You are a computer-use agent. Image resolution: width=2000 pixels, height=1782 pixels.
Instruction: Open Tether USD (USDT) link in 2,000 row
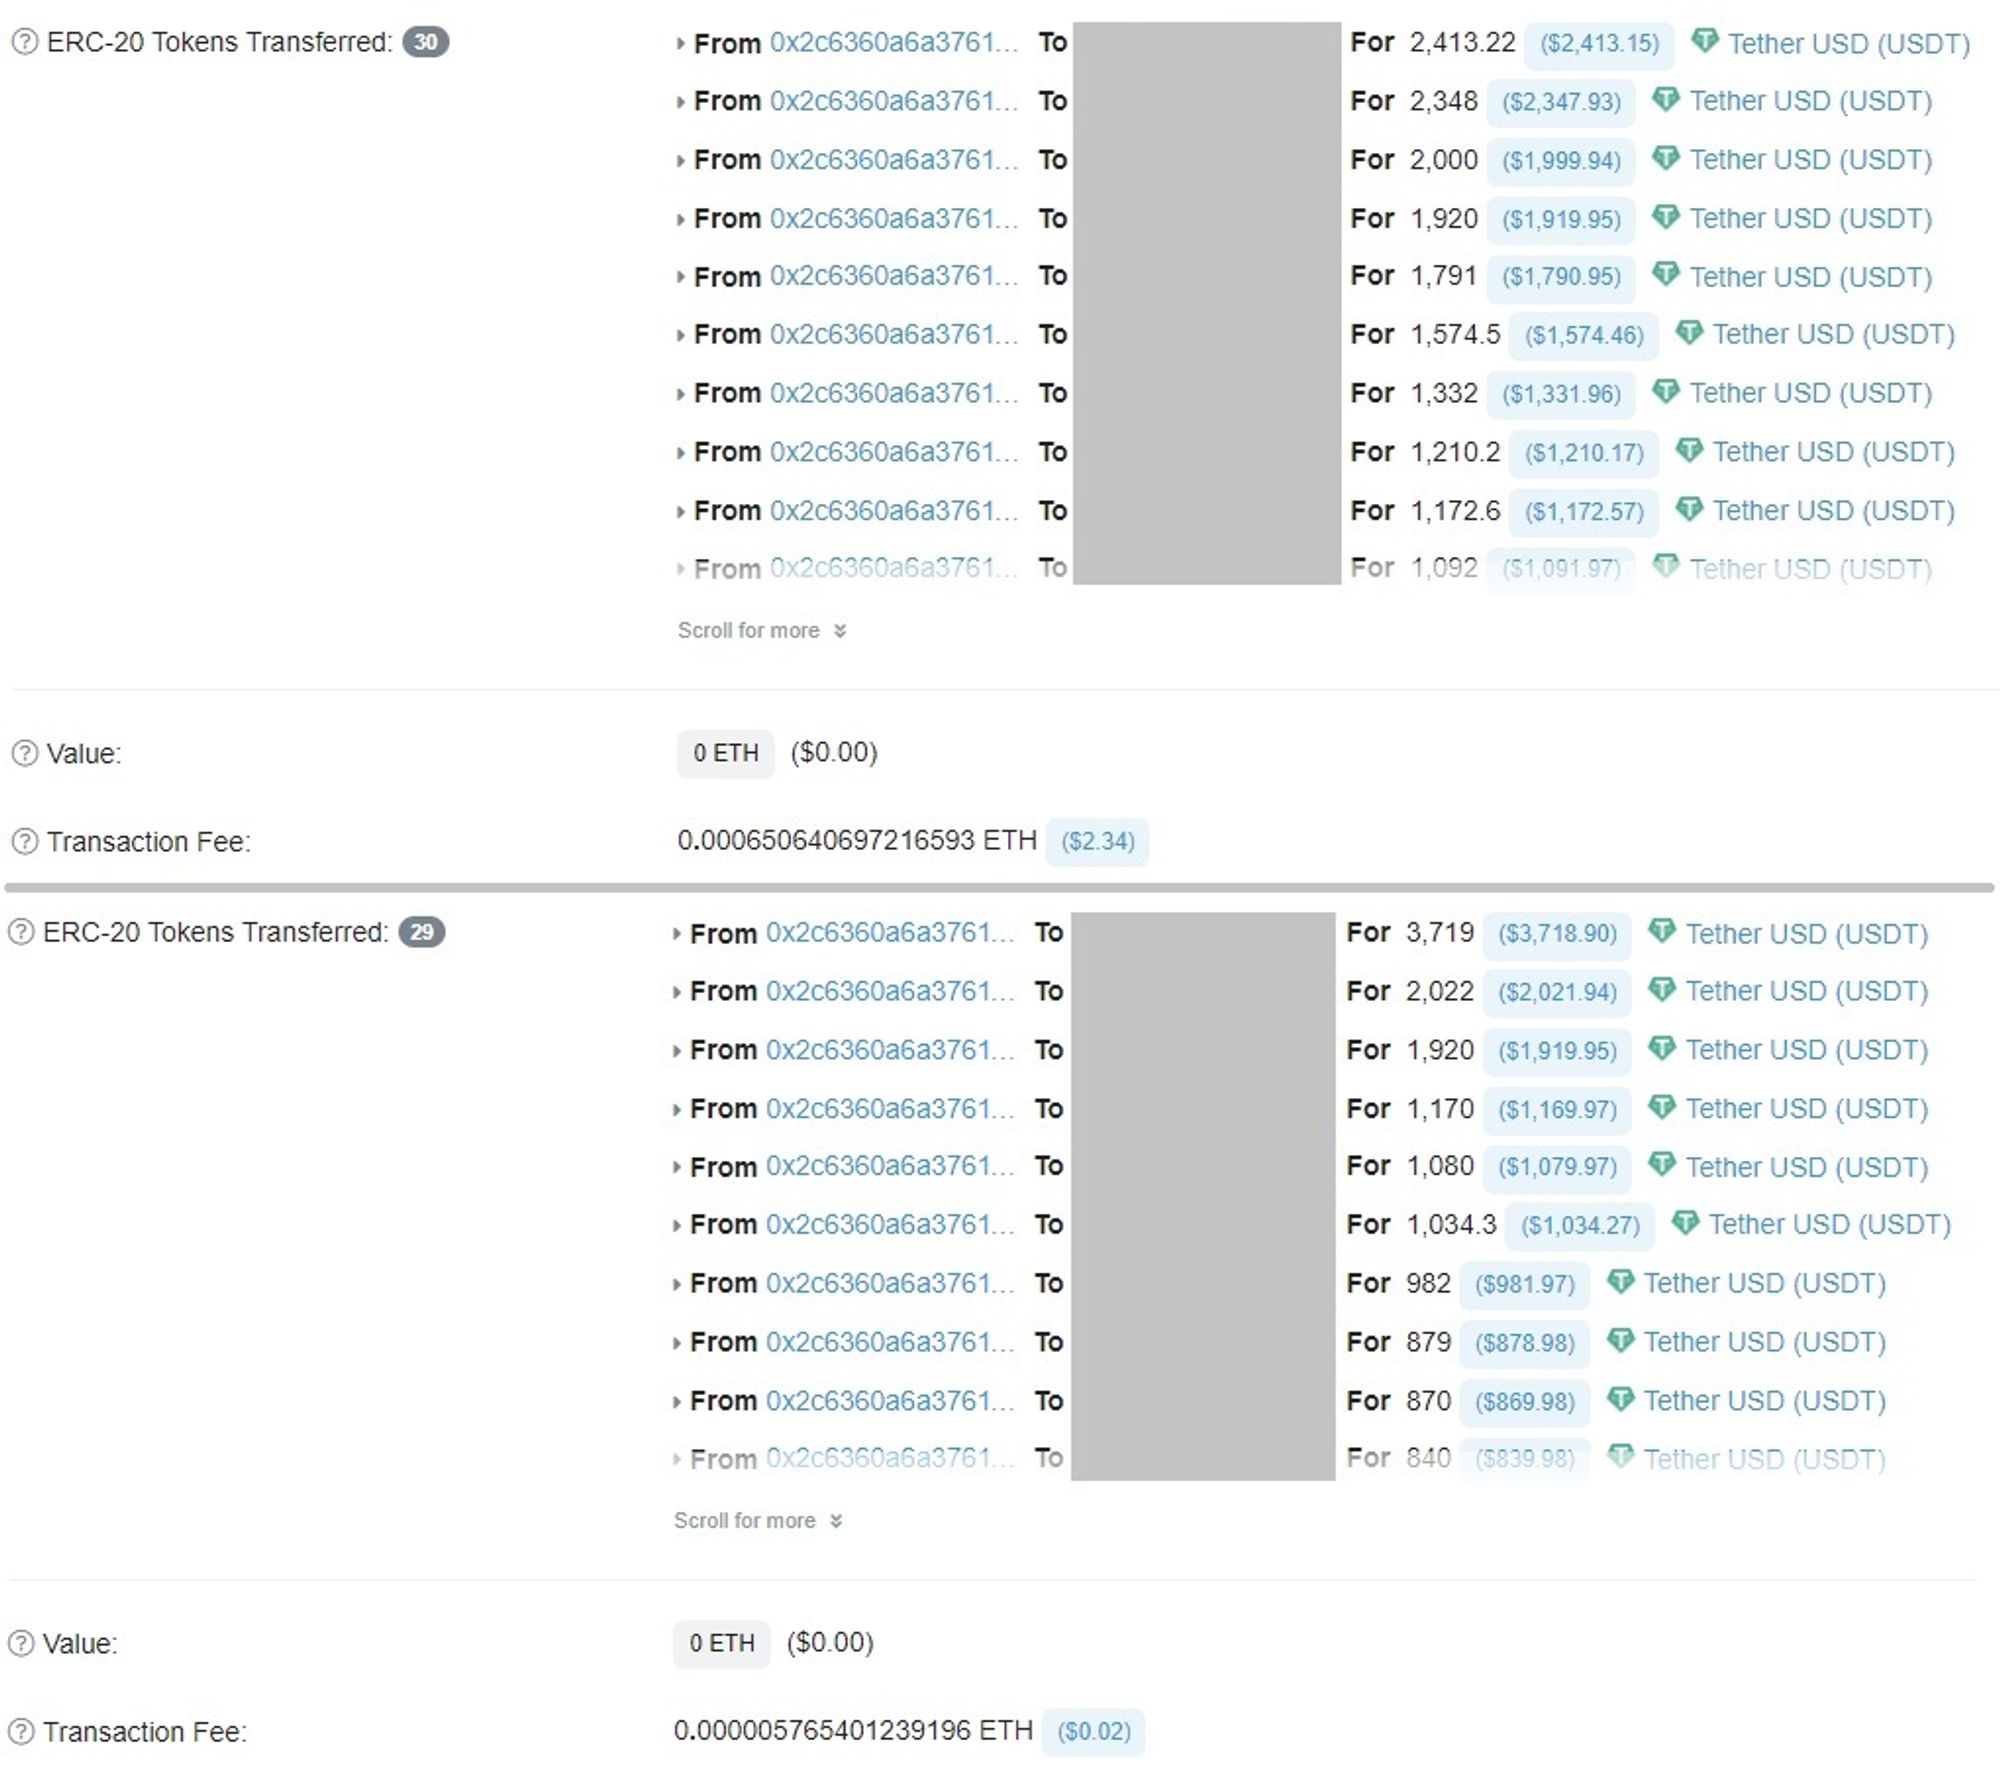pyautogui.click(x=1810, y=160)
